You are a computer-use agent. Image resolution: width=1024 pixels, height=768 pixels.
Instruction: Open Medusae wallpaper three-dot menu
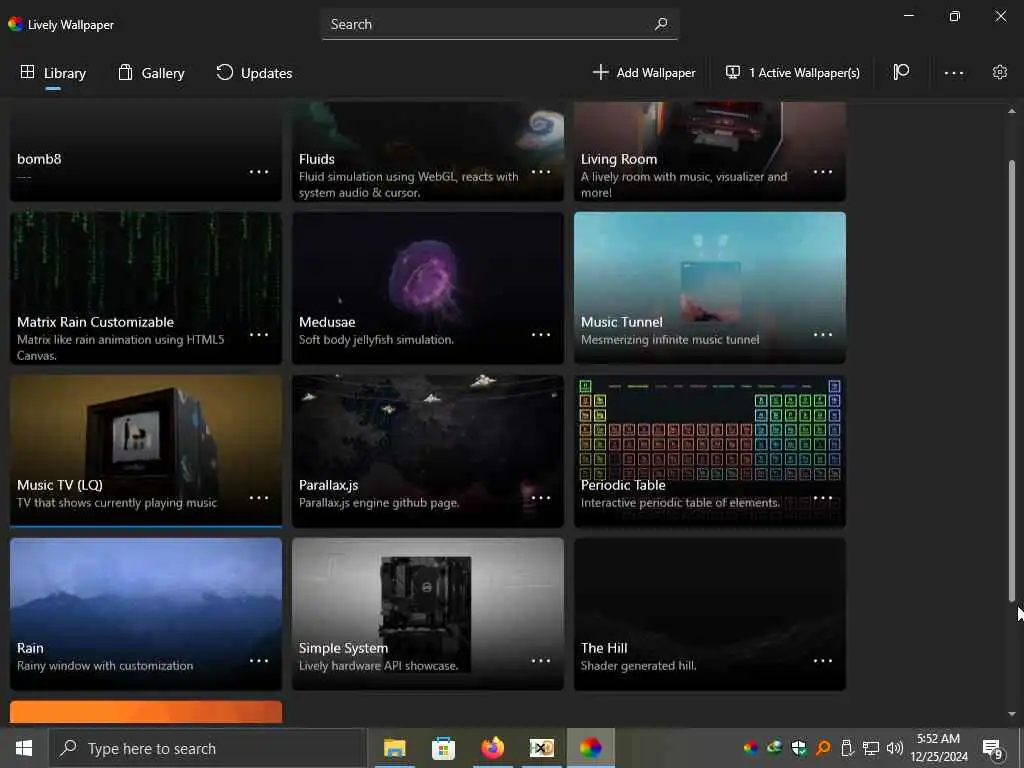coord(541,334)
